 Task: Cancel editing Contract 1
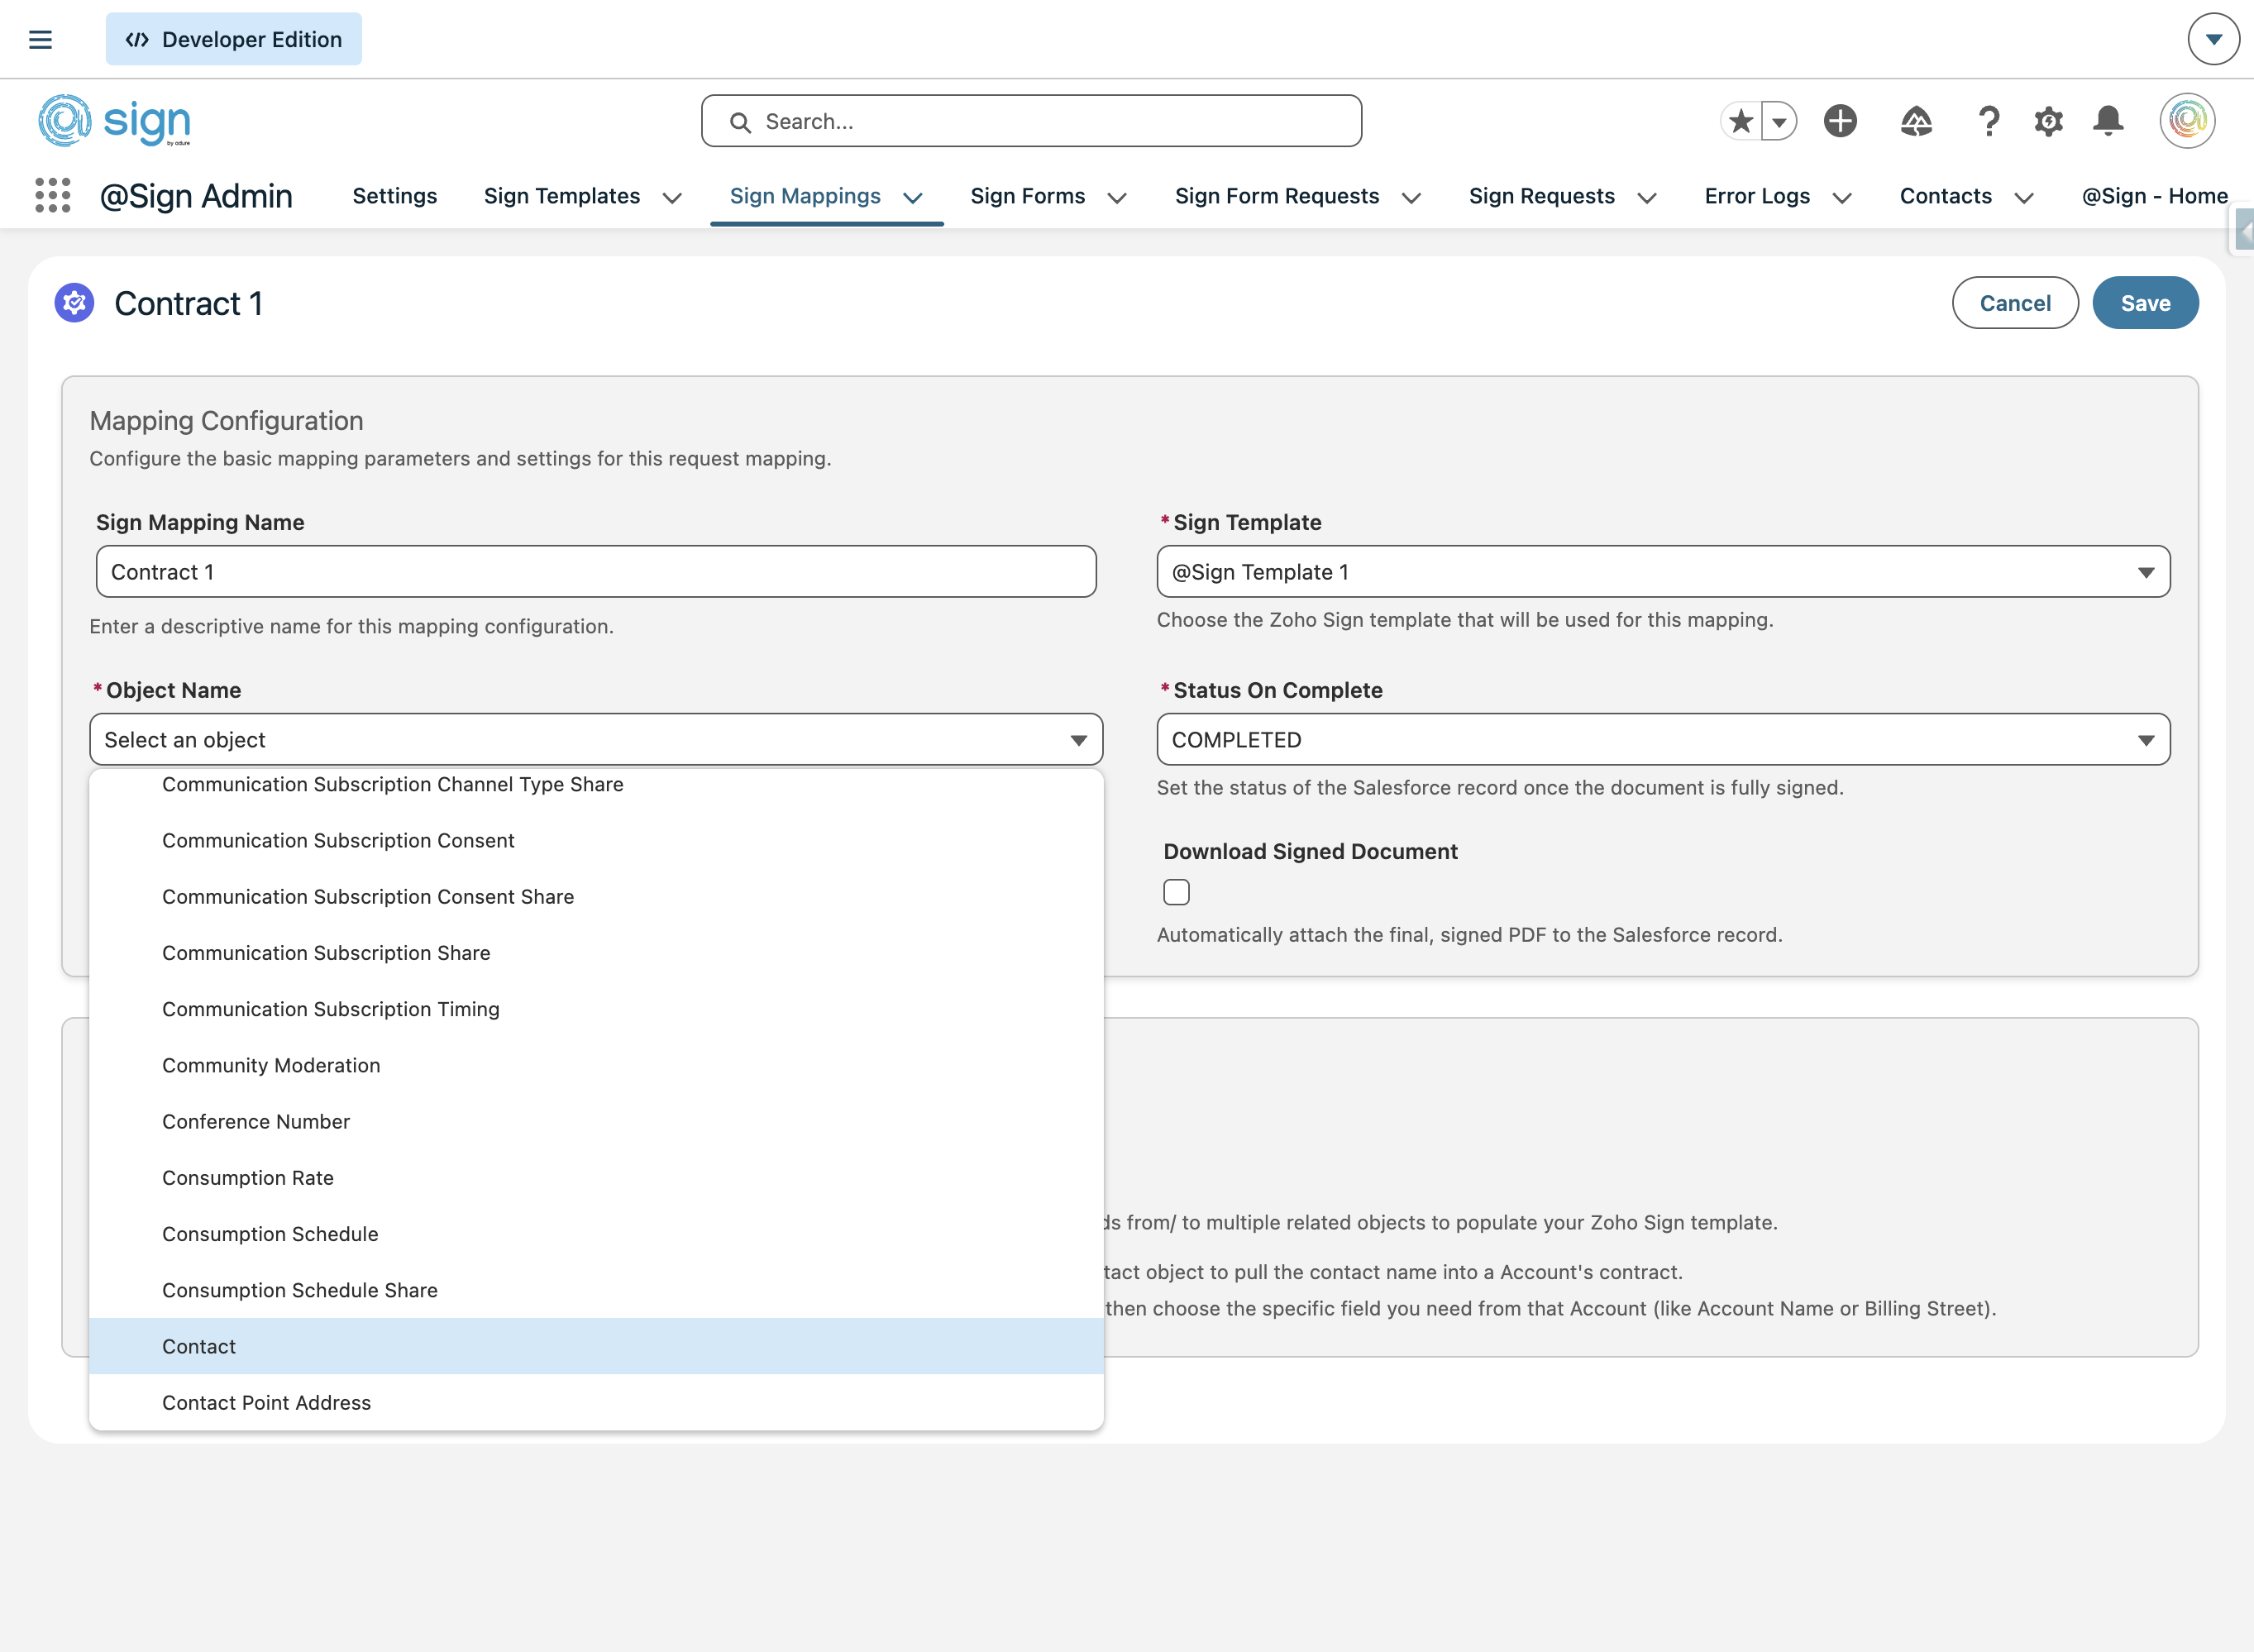(x=2014, y=303)
